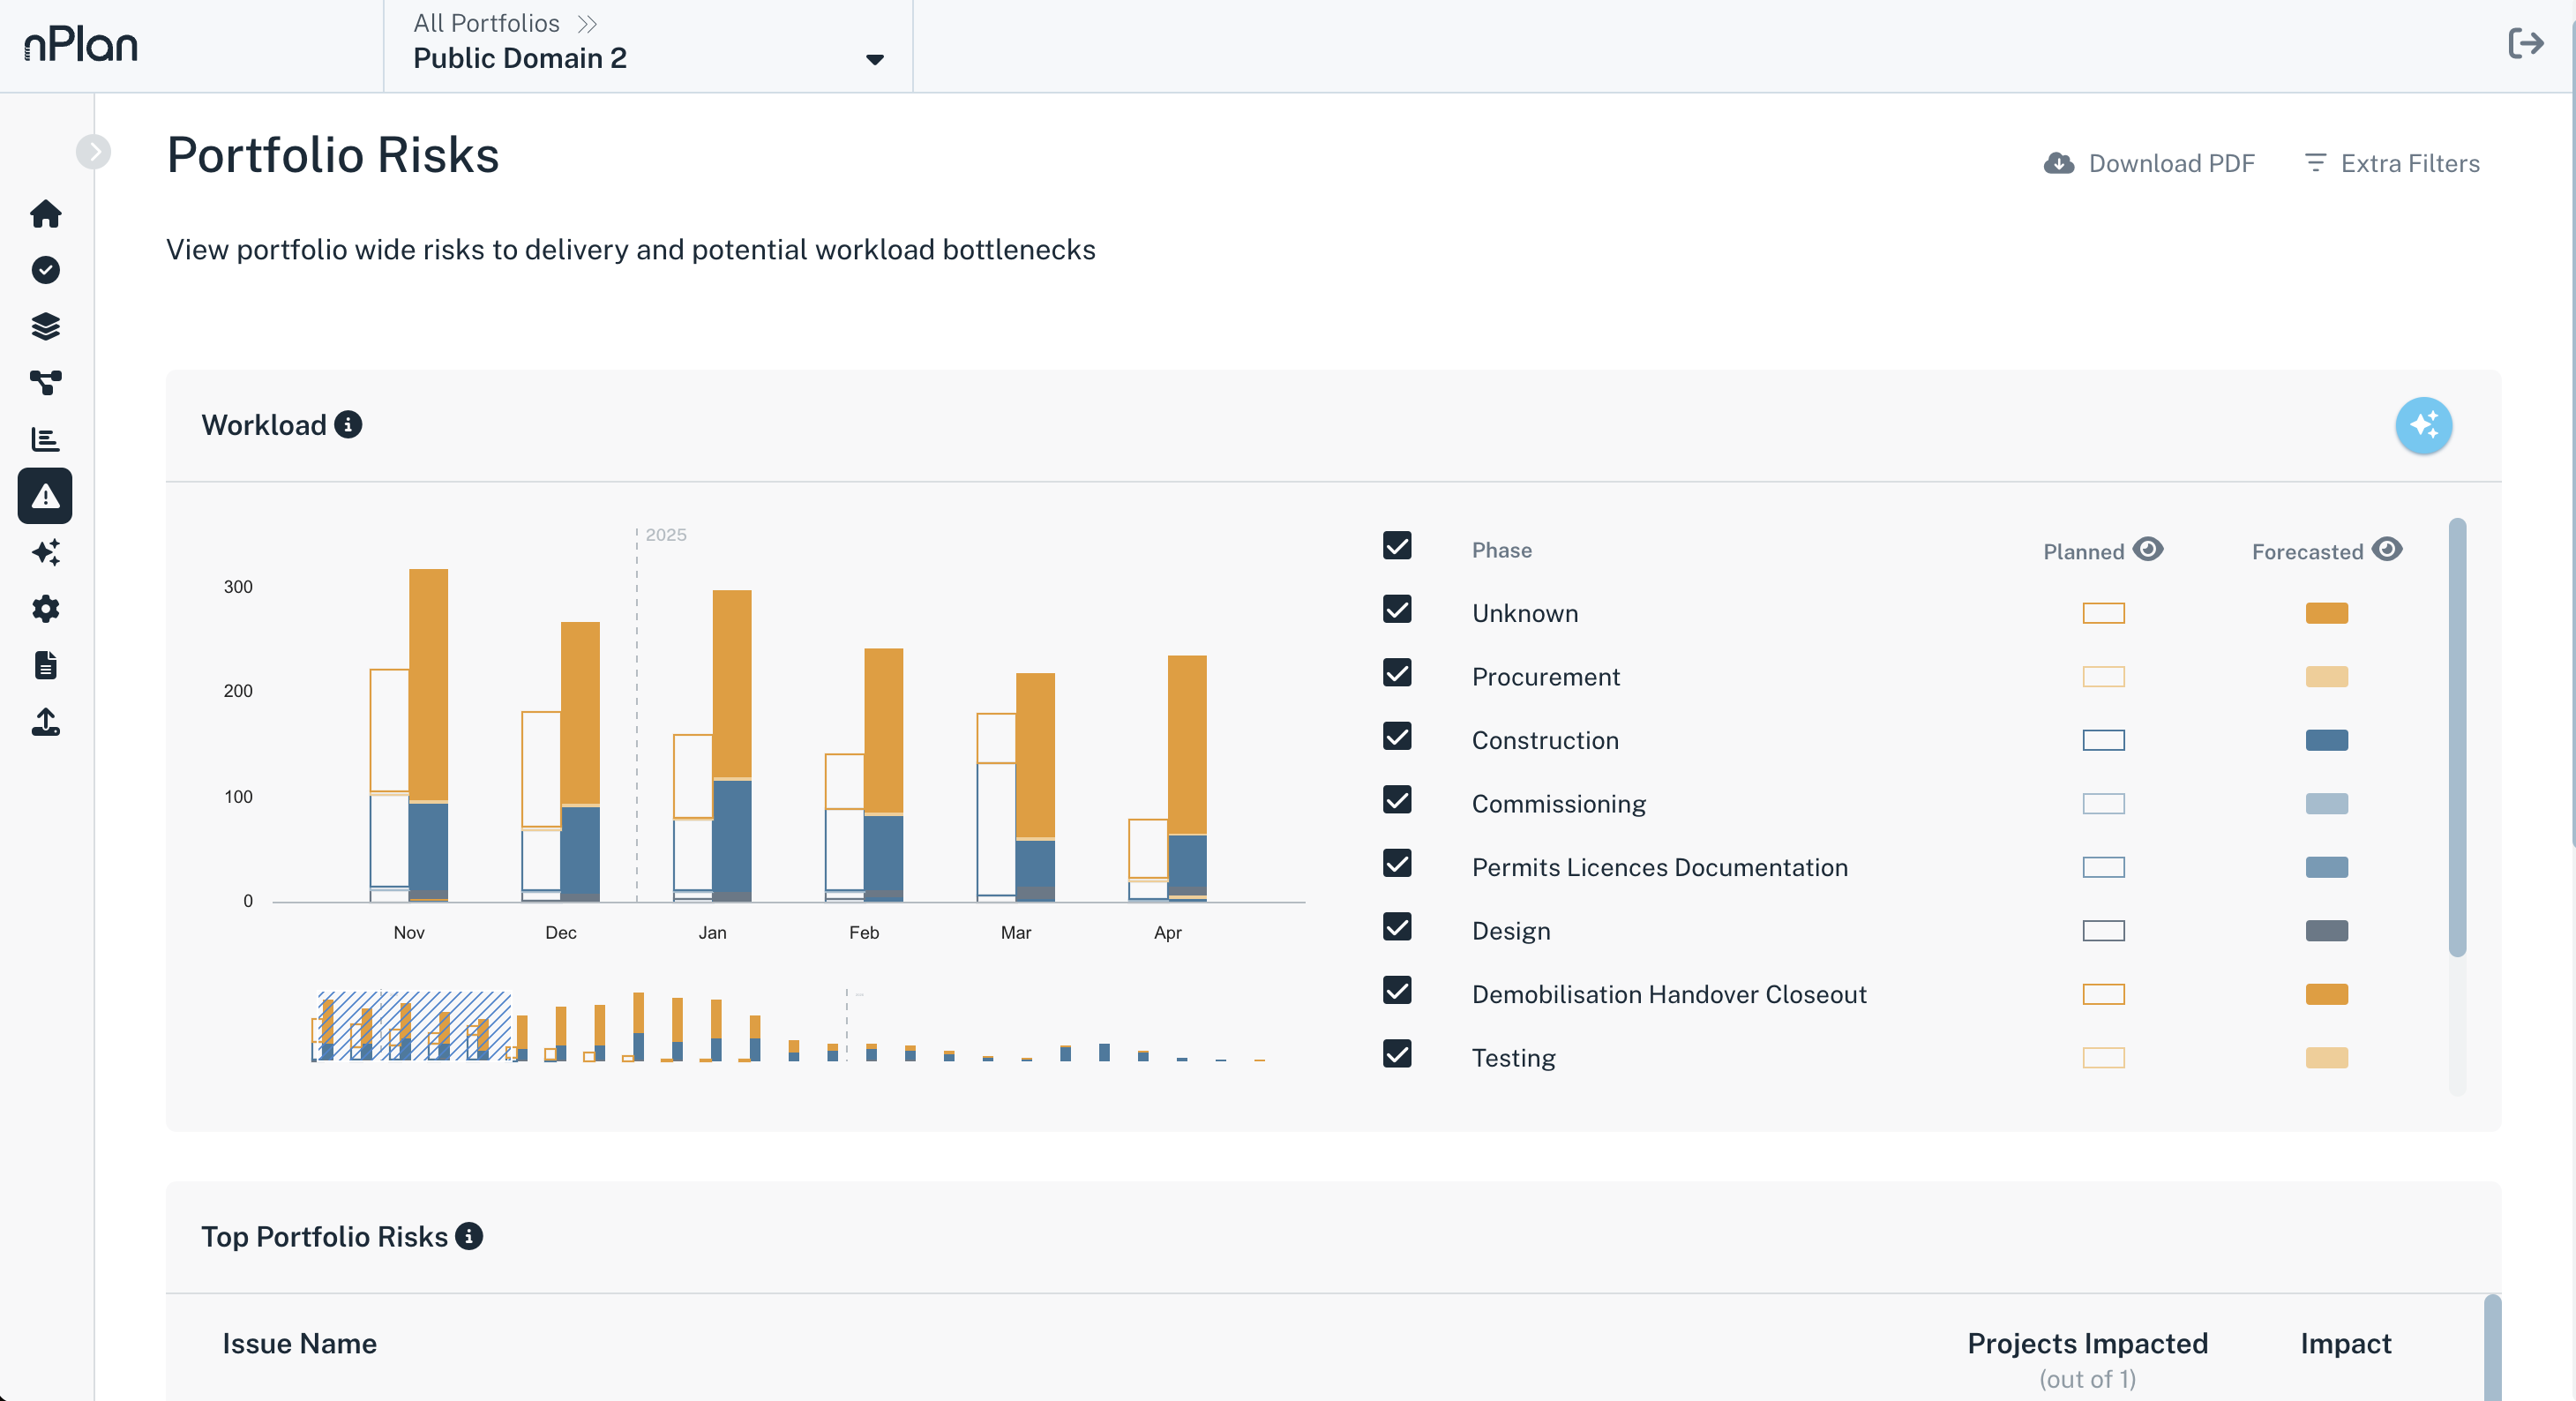Screen dimensions: 2576x1401
Task: Open the settings gear sidebar icon
Action: 45,608
